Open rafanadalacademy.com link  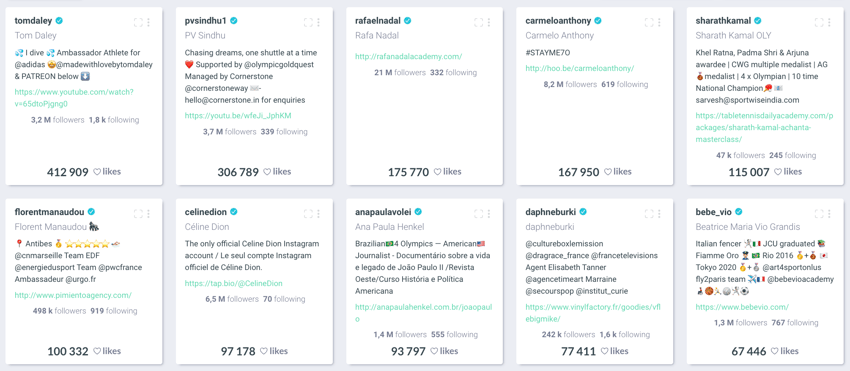click(409, 56)
